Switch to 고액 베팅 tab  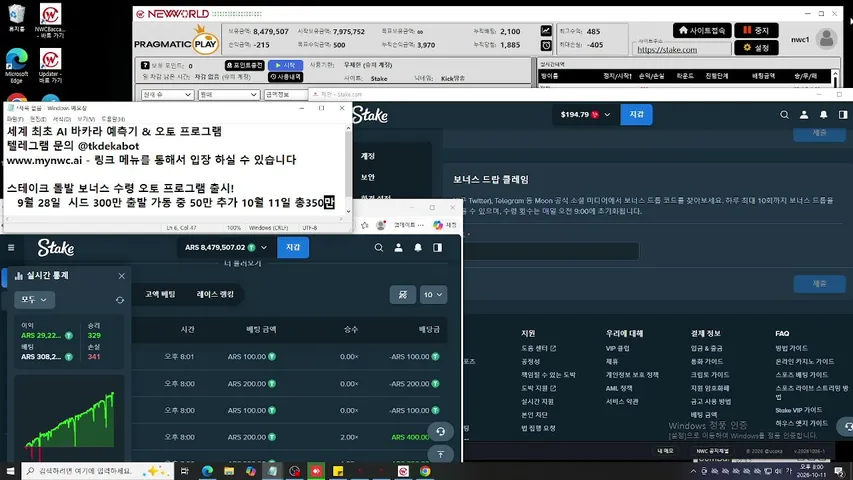(x=160, y=294)
